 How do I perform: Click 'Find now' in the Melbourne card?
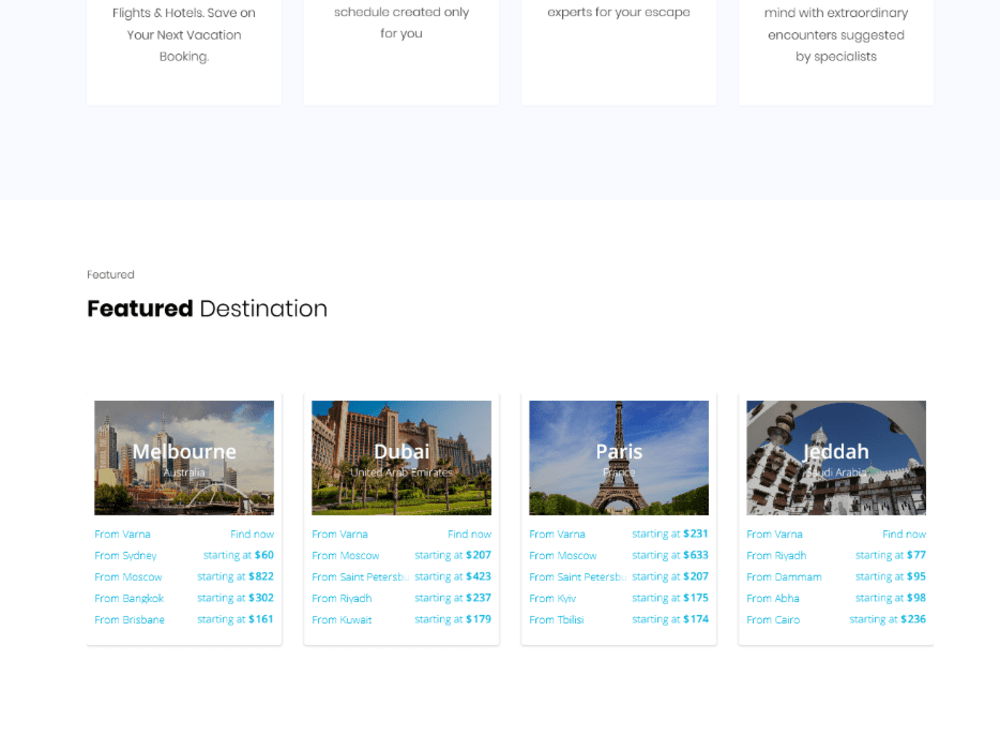(x=252, y=534)
